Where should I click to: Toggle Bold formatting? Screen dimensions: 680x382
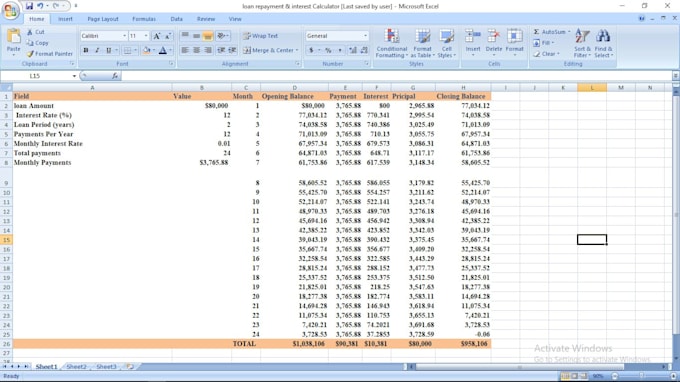(x=86, y=50)
